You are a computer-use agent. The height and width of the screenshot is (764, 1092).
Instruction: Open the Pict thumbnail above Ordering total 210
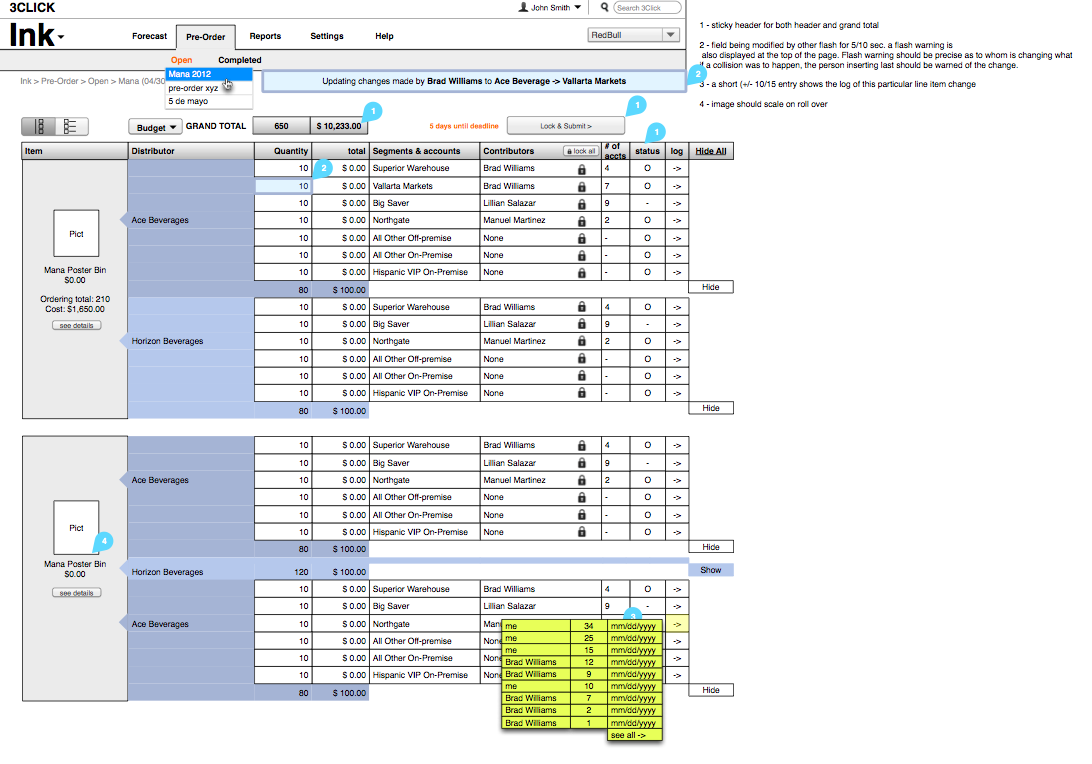point(76,233)
